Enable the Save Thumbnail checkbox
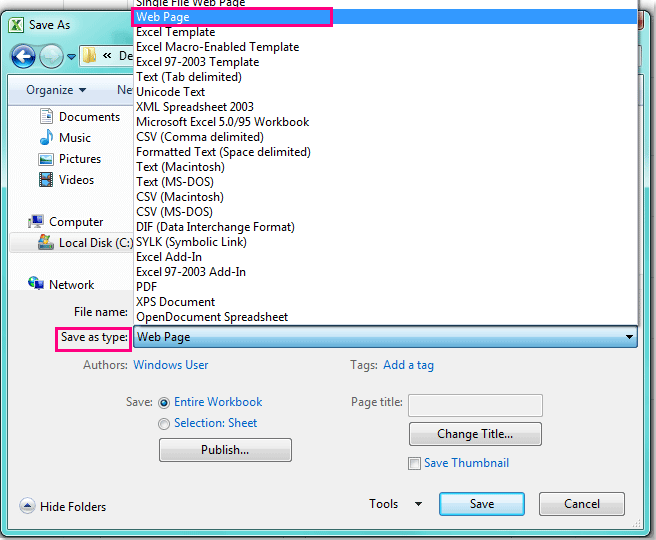 [x=414, y=463]
